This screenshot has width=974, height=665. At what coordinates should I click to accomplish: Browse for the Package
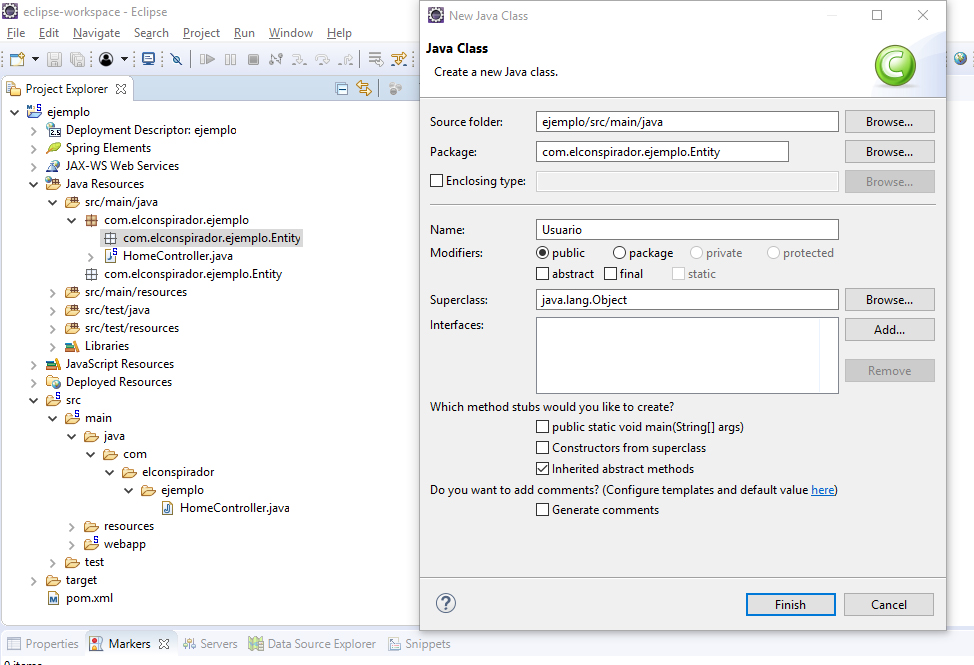890,152
